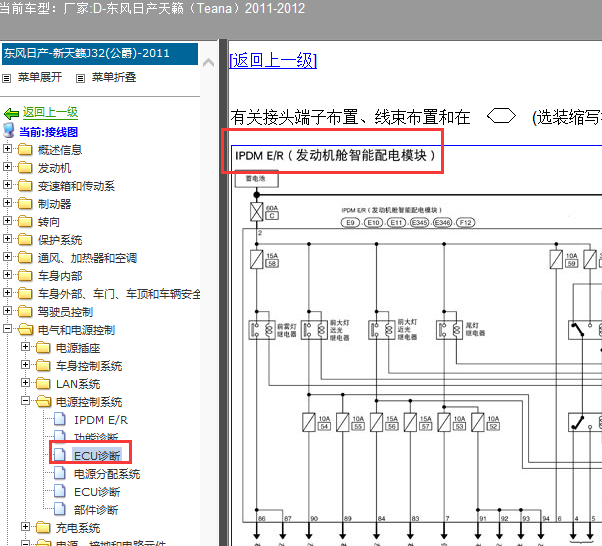Viewport: 602px width, 546px height.
Task: Expand the 充电系统 tree node
Action: [x=25, y=527]
